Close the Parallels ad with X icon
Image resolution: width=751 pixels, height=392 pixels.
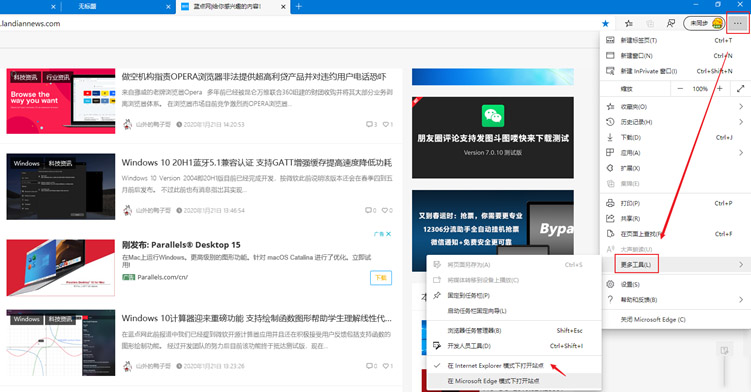[x=388, y=234]
